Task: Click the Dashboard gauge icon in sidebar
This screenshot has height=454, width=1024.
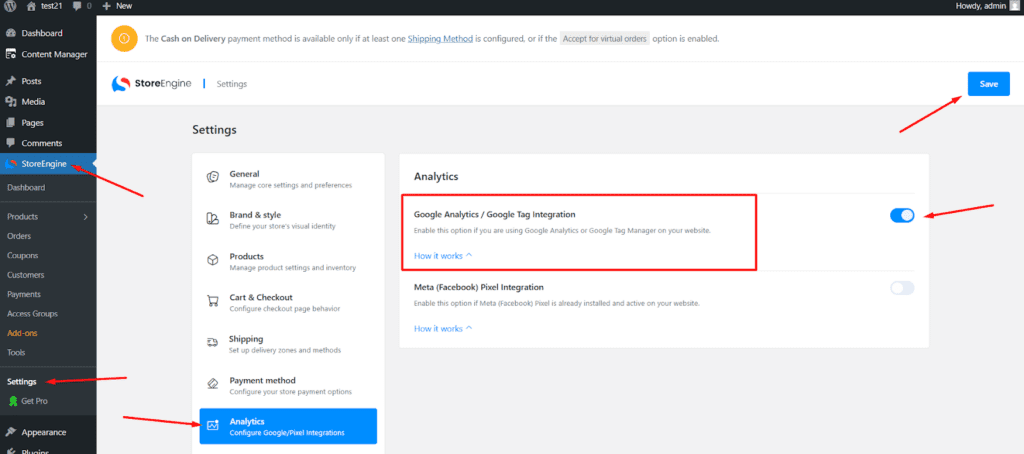Action: (x=10, y=33)
